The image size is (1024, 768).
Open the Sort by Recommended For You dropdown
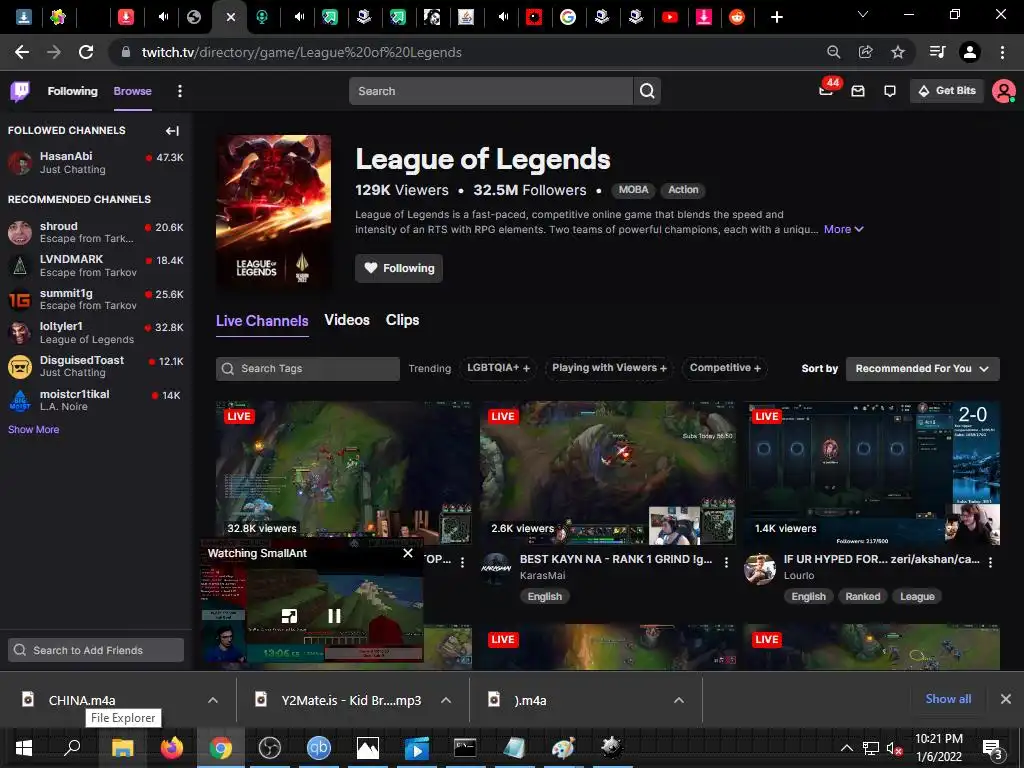922,369
